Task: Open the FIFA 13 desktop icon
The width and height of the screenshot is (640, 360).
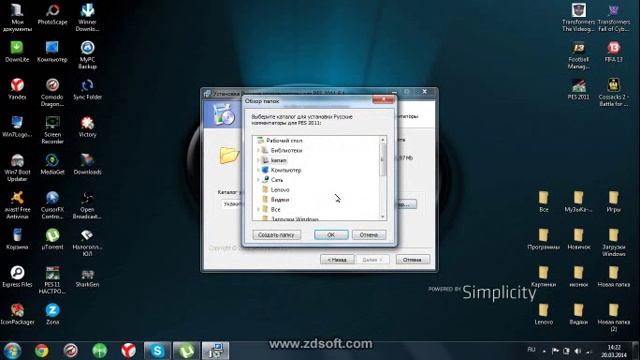Action: 613,51
